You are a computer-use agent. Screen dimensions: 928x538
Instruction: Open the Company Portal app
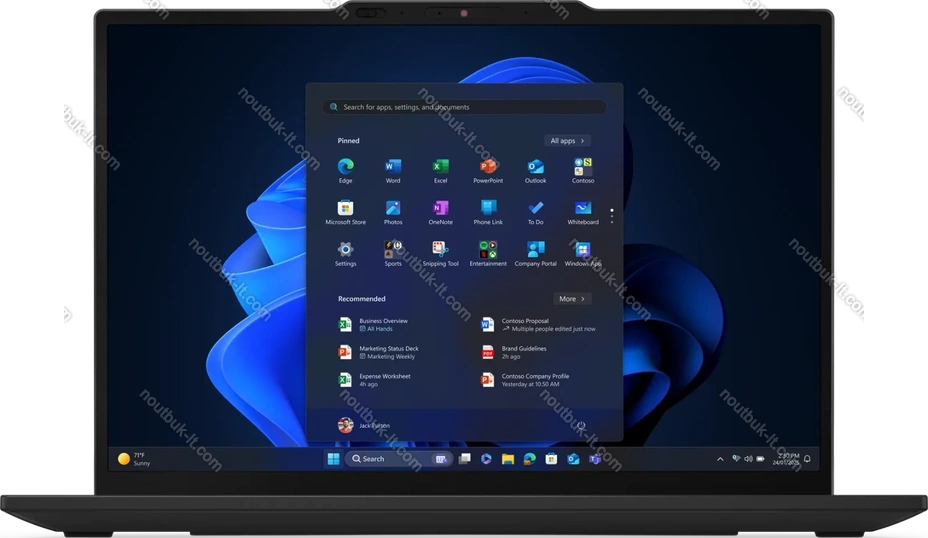pos(535,250)
